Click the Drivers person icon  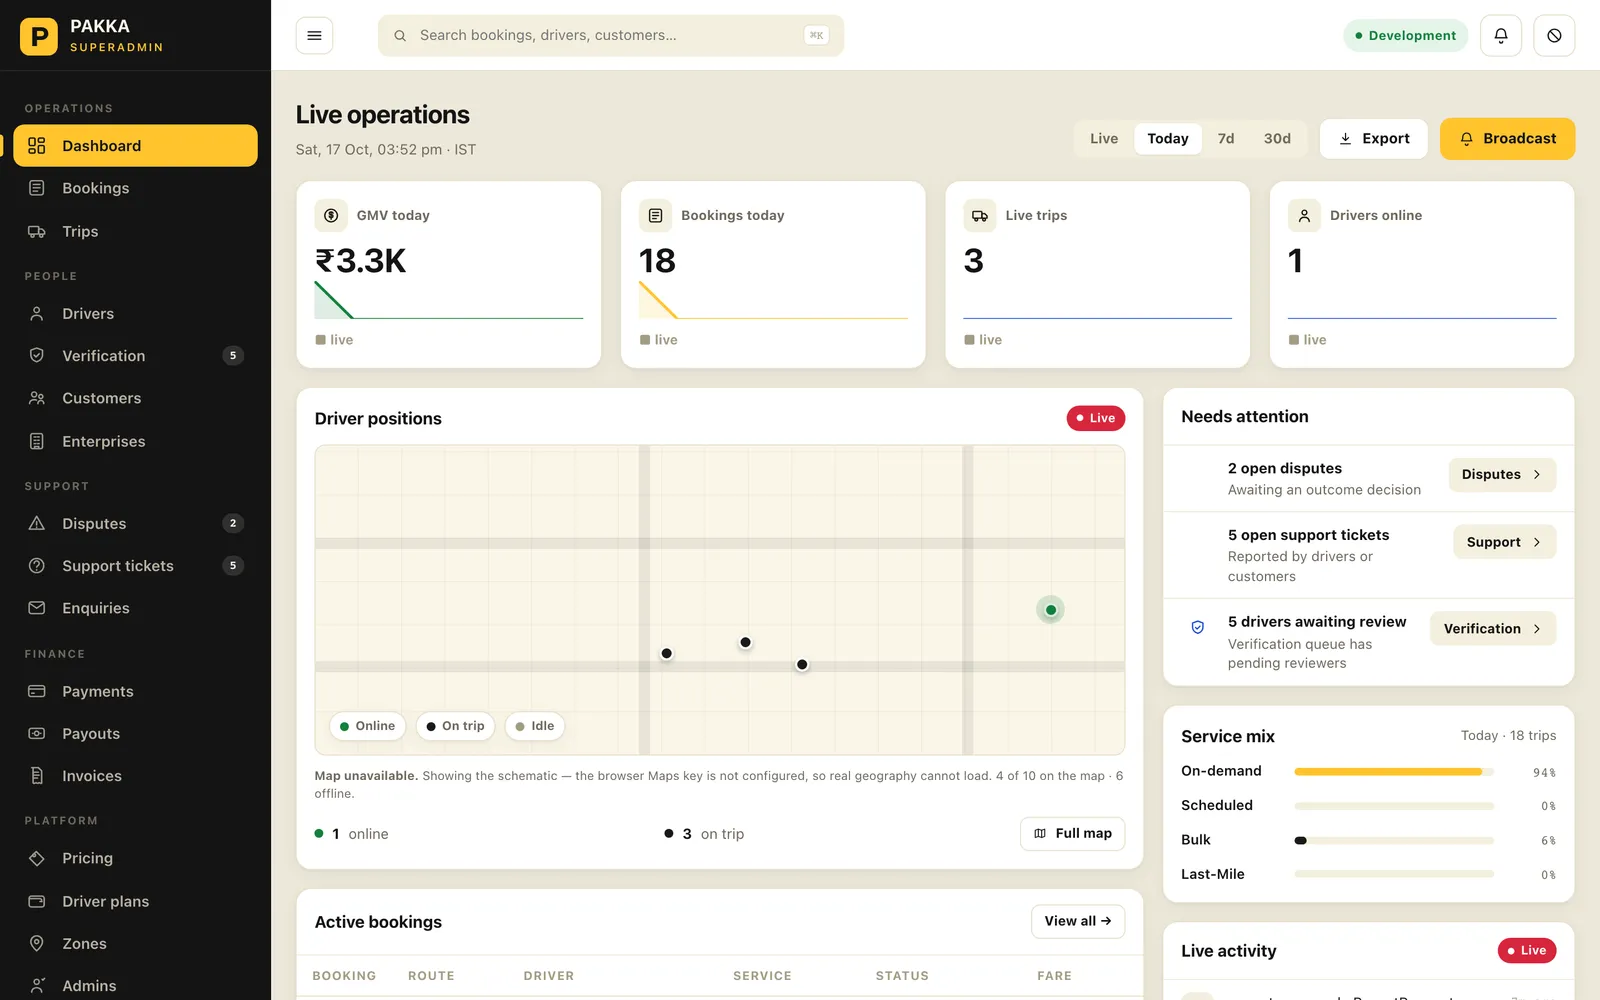click(37, 314)
